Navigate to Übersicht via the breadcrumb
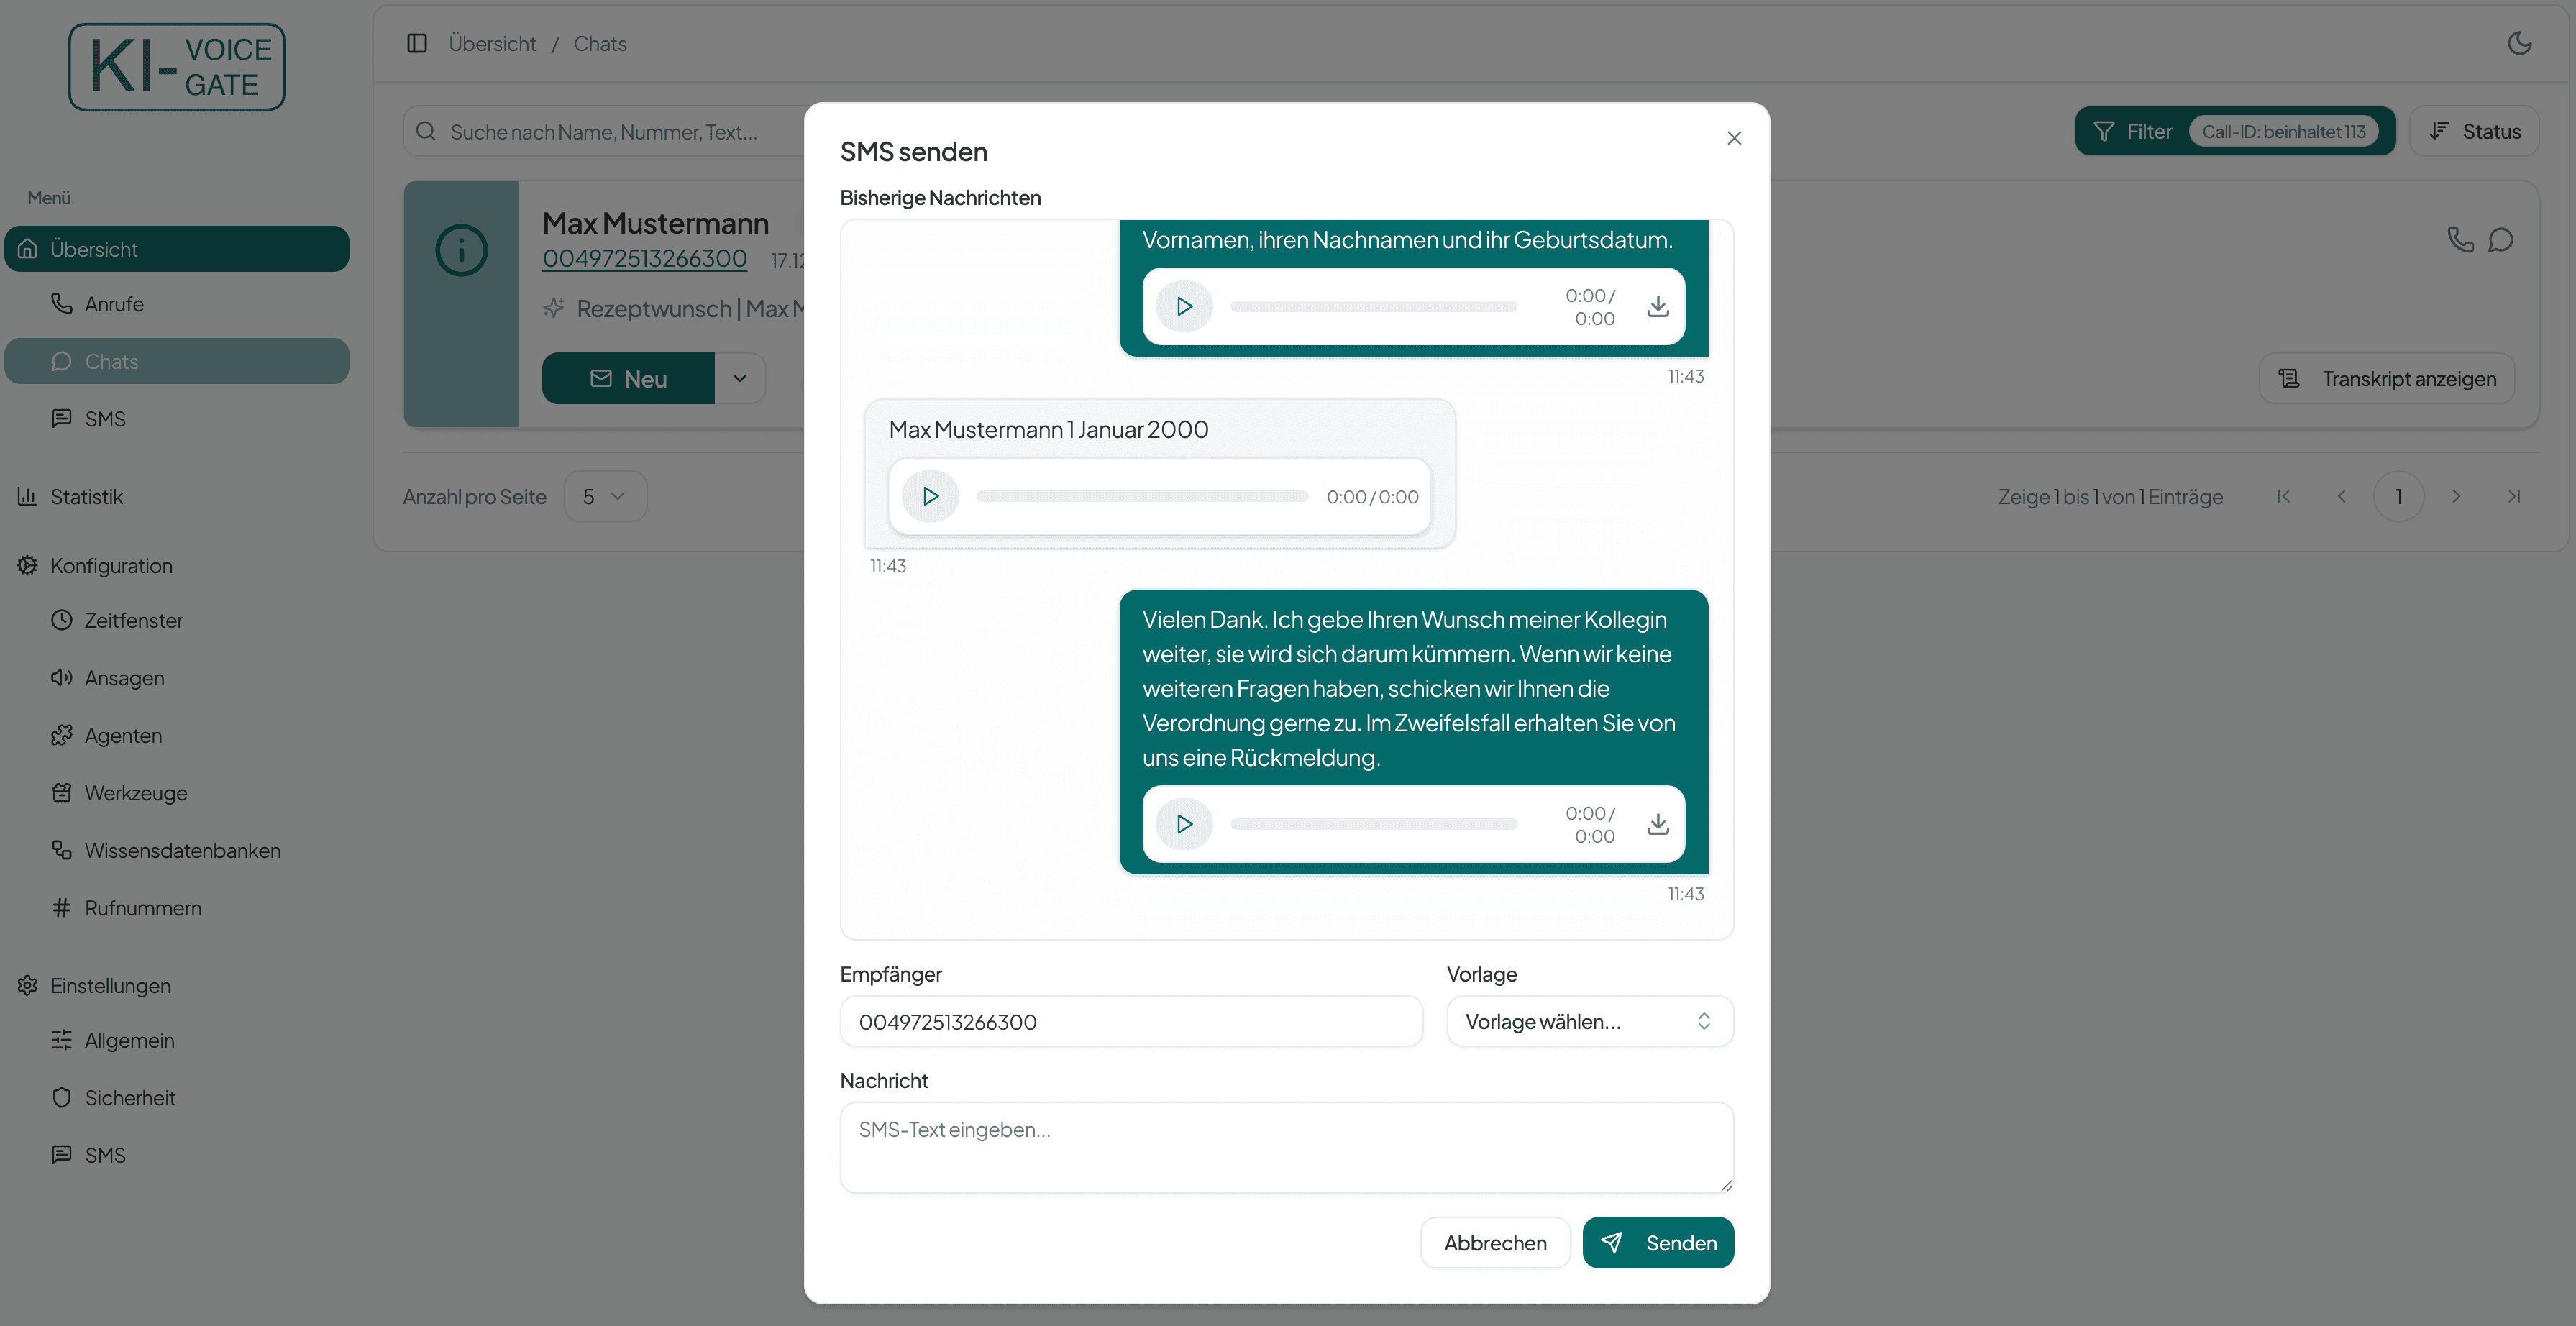The height and width of the screenshot is (1326, 2576). [x=492, y=43]
